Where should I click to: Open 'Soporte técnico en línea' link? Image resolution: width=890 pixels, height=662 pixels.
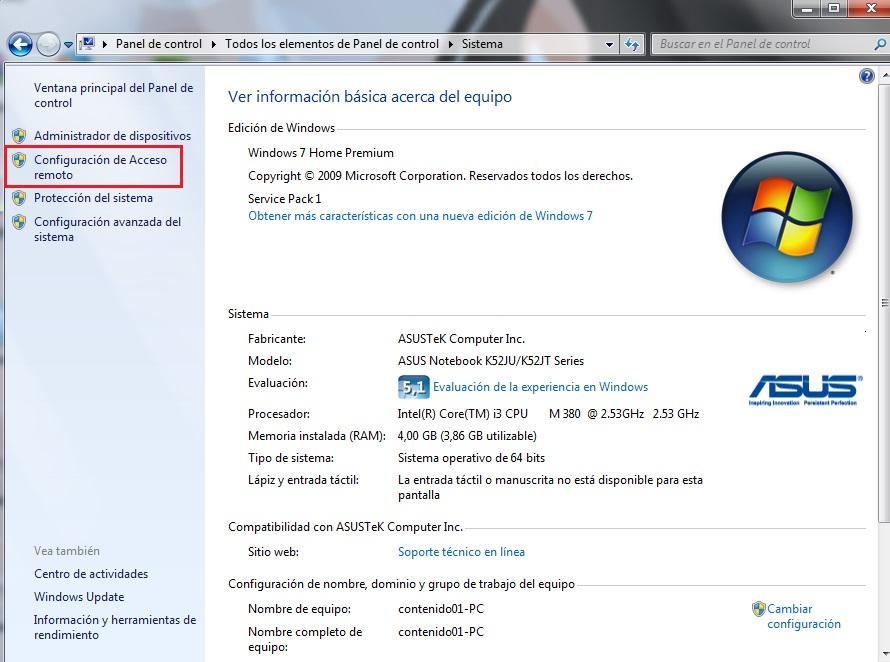tap(461, 552)
